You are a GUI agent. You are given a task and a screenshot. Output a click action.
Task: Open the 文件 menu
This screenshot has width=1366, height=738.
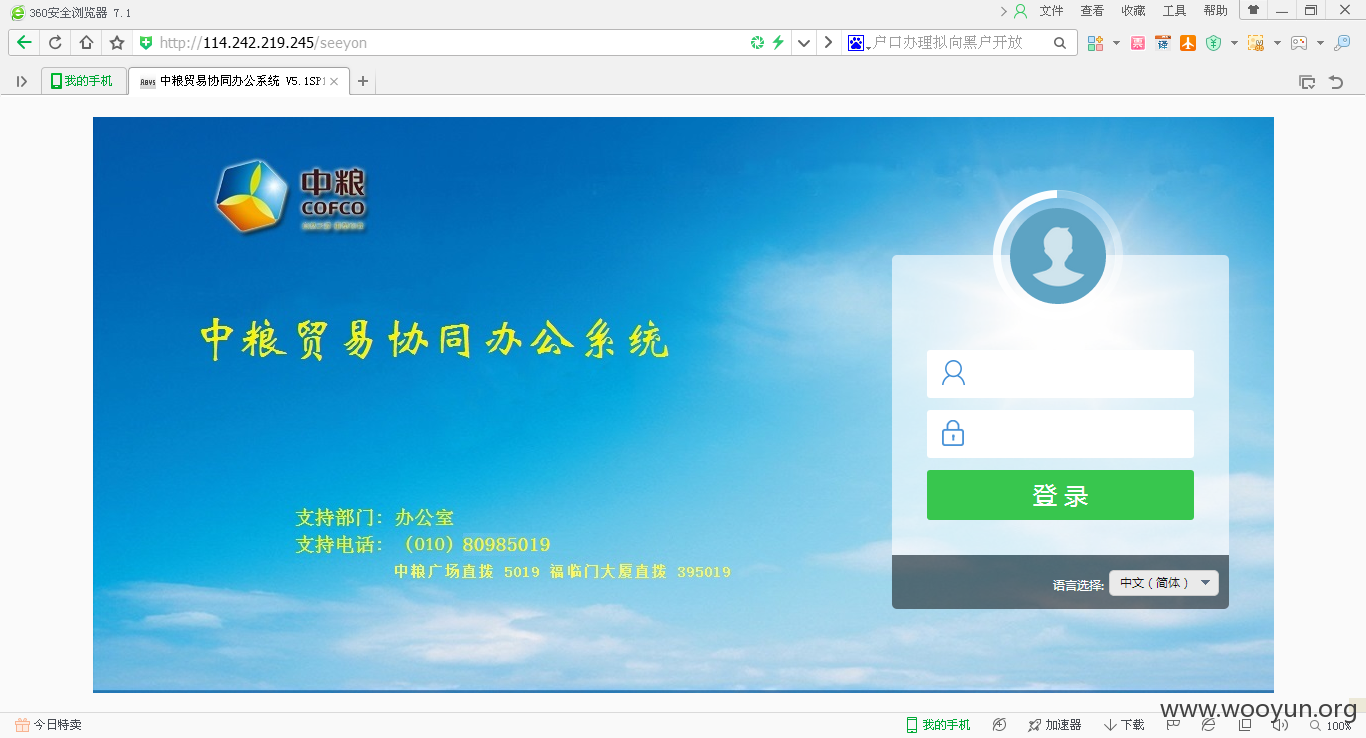1051,11
